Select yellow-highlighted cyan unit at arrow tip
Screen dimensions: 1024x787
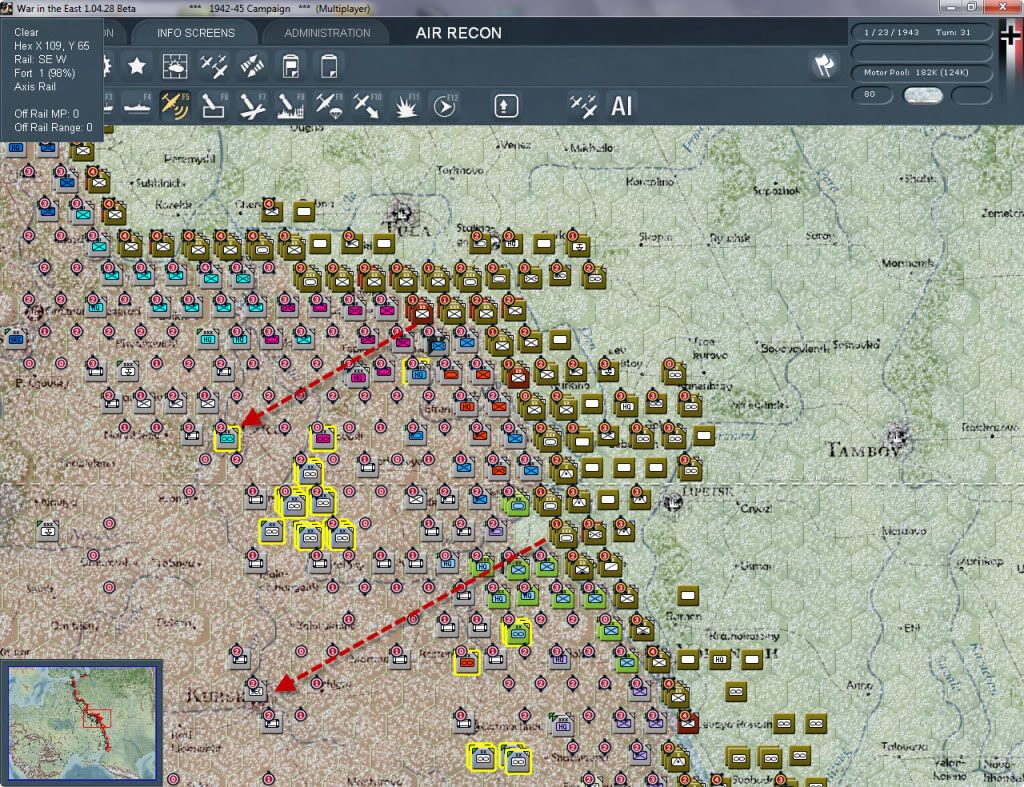[227, 438]
